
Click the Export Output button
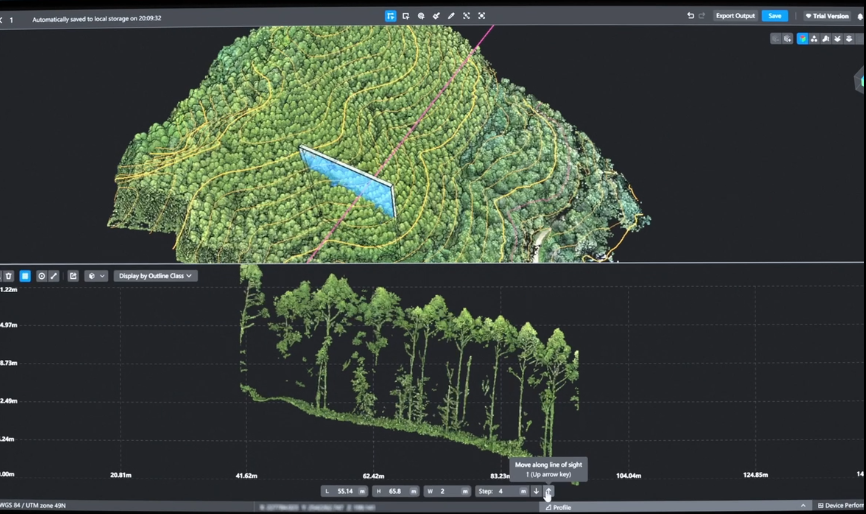point(735,16)
